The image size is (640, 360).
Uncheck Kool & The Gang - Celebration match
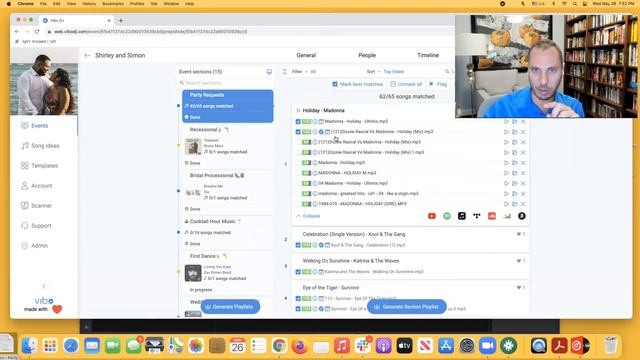tap(298, 245)
